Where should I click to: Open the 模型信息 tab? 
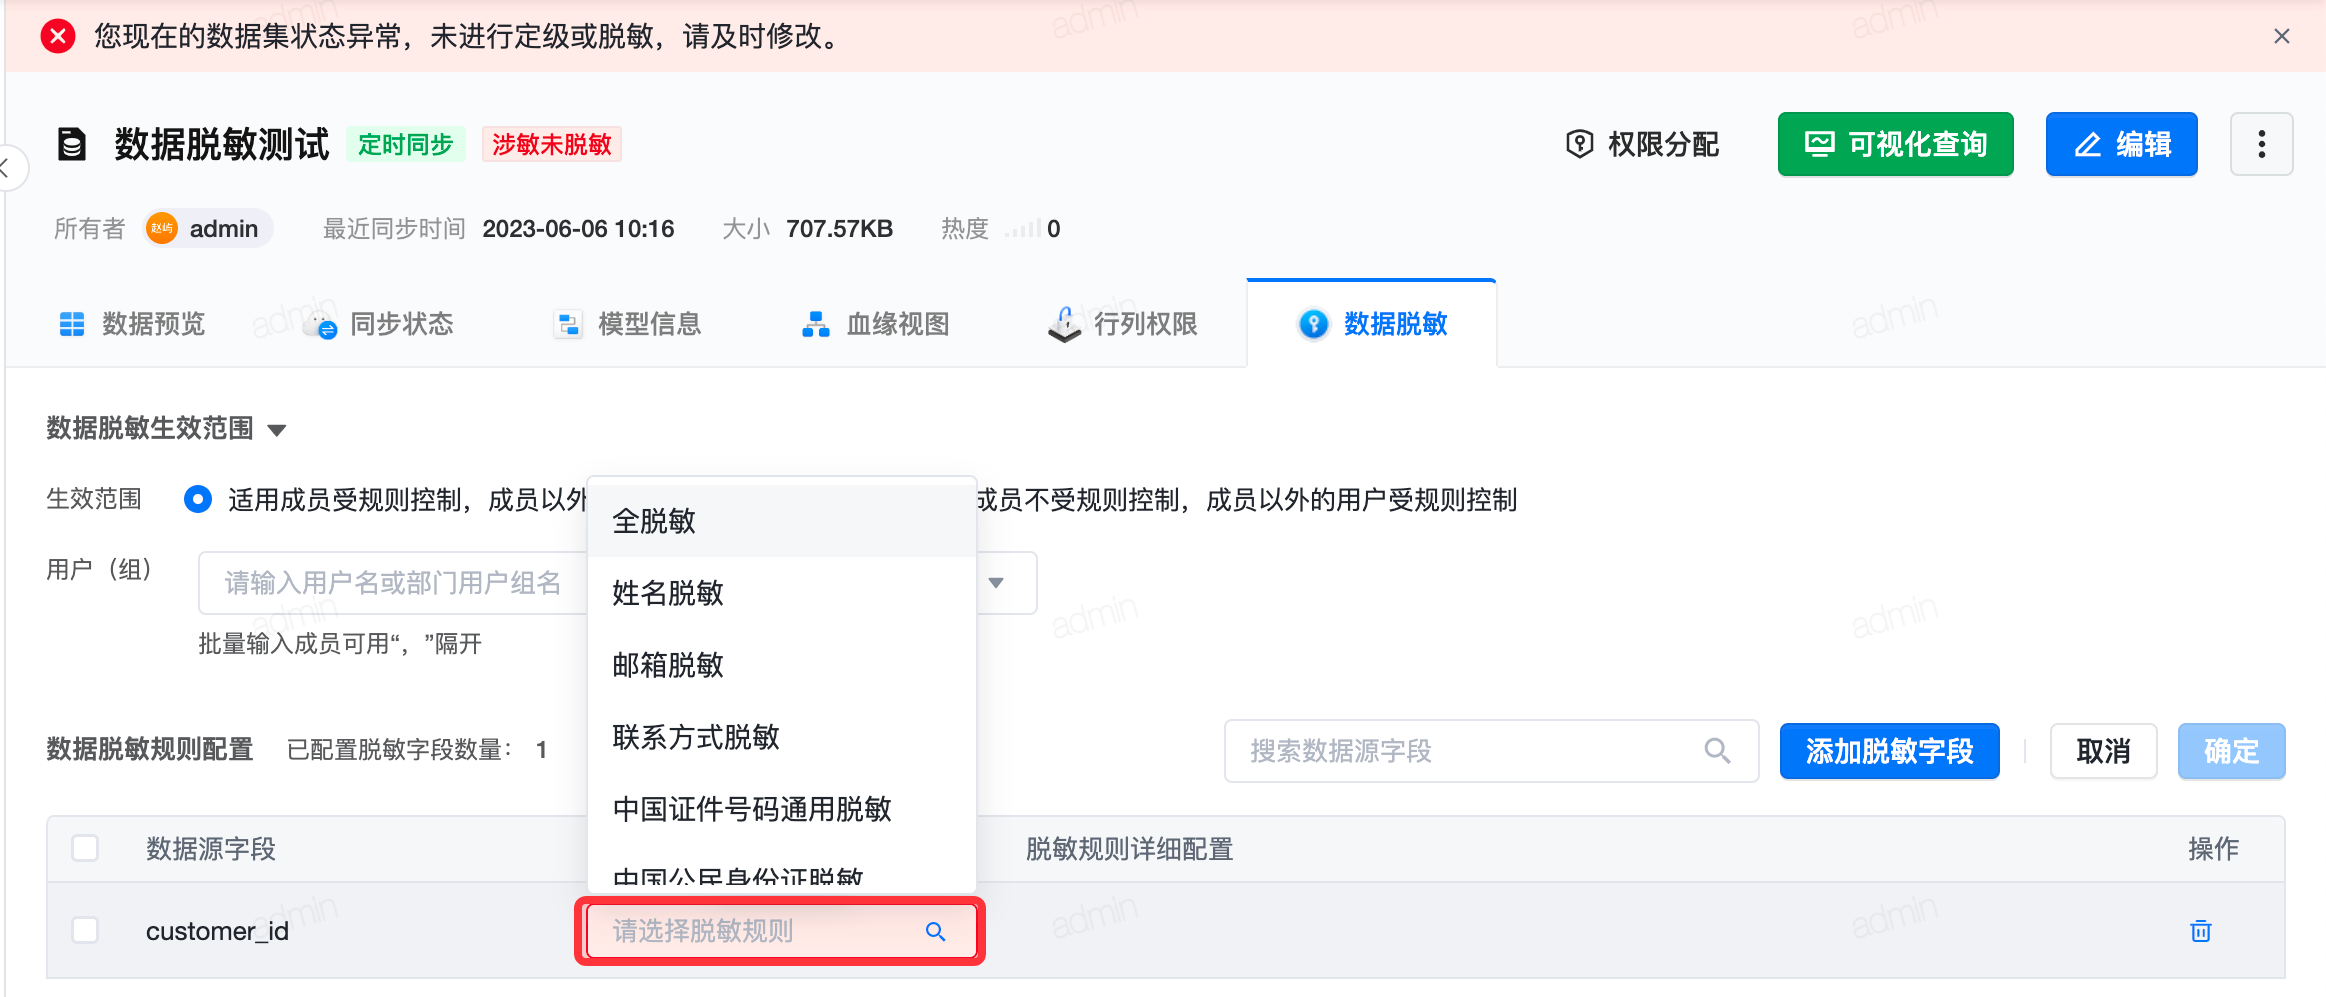coord(627,324)
